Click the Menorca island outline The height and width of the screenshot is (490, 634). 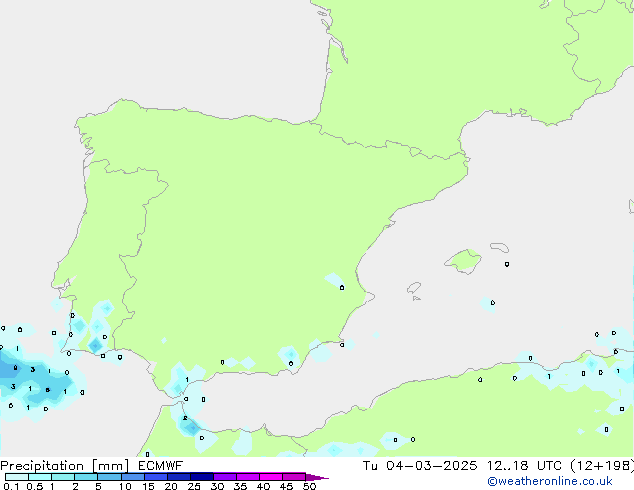coord(499,246)
